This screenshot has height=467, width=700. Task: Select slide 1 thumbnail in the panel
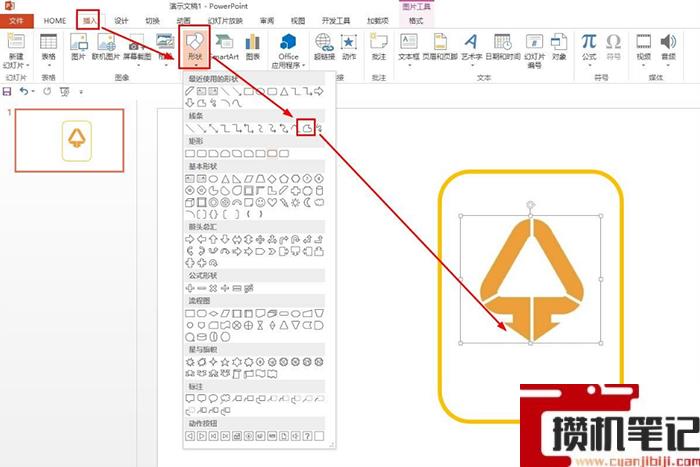coord(69,140)
